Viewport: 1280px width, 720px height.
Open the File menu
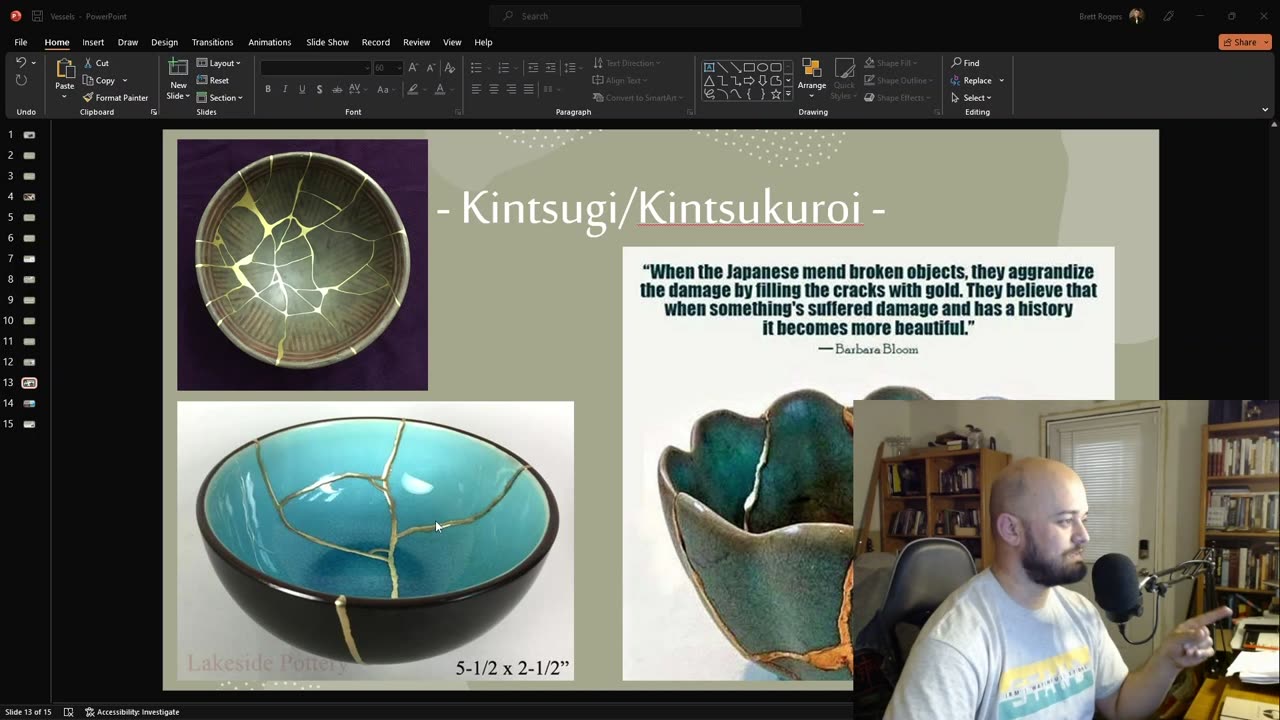(x=21, y=42)
